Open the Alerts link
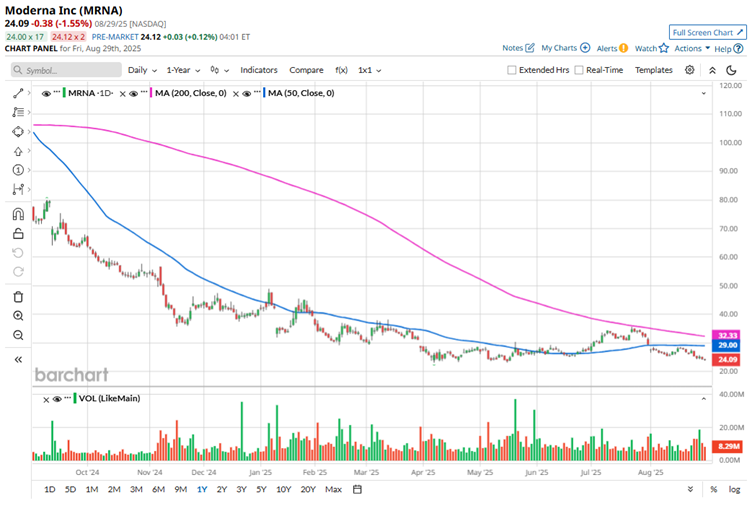This screenshot has width=752, height=511. pos(612,48)
